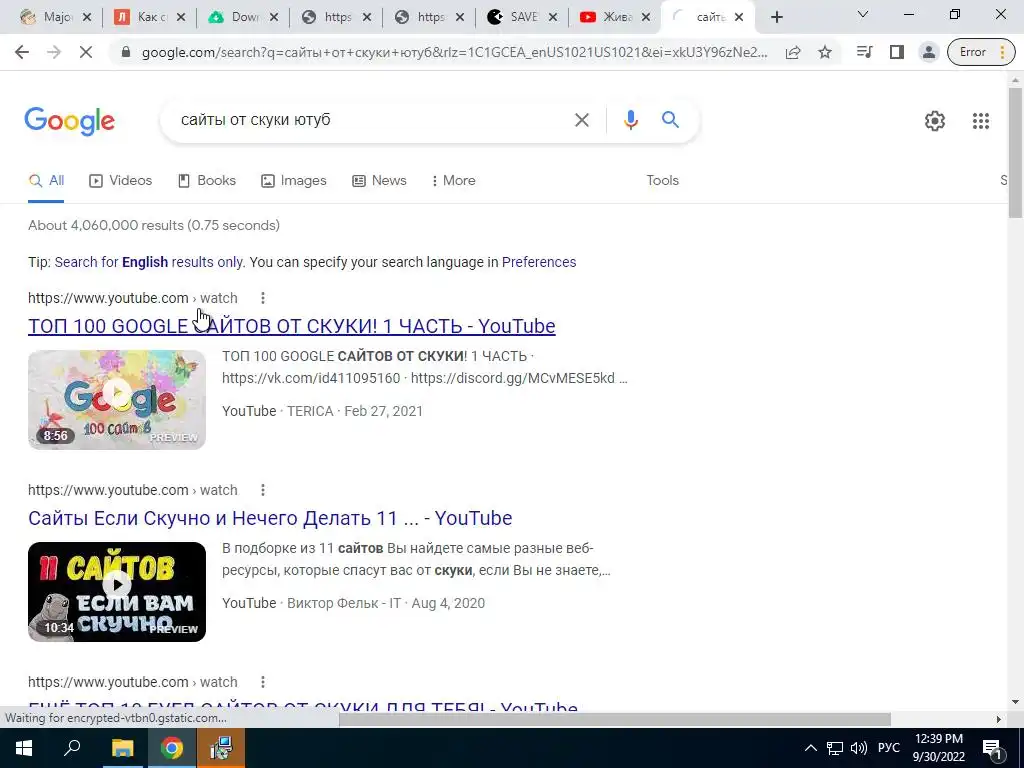Play the 11 сайтов если вам скучно thumbnail
The height and width of the screenshot is (768, 1024).
pos(117,592)
